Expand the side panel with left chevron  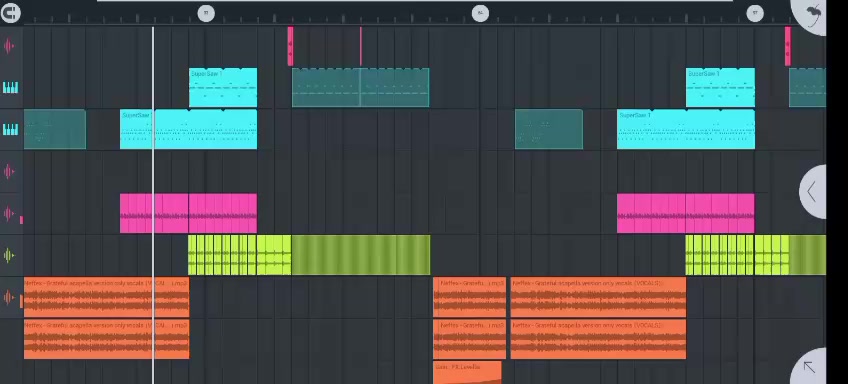[x=813, y=191]
